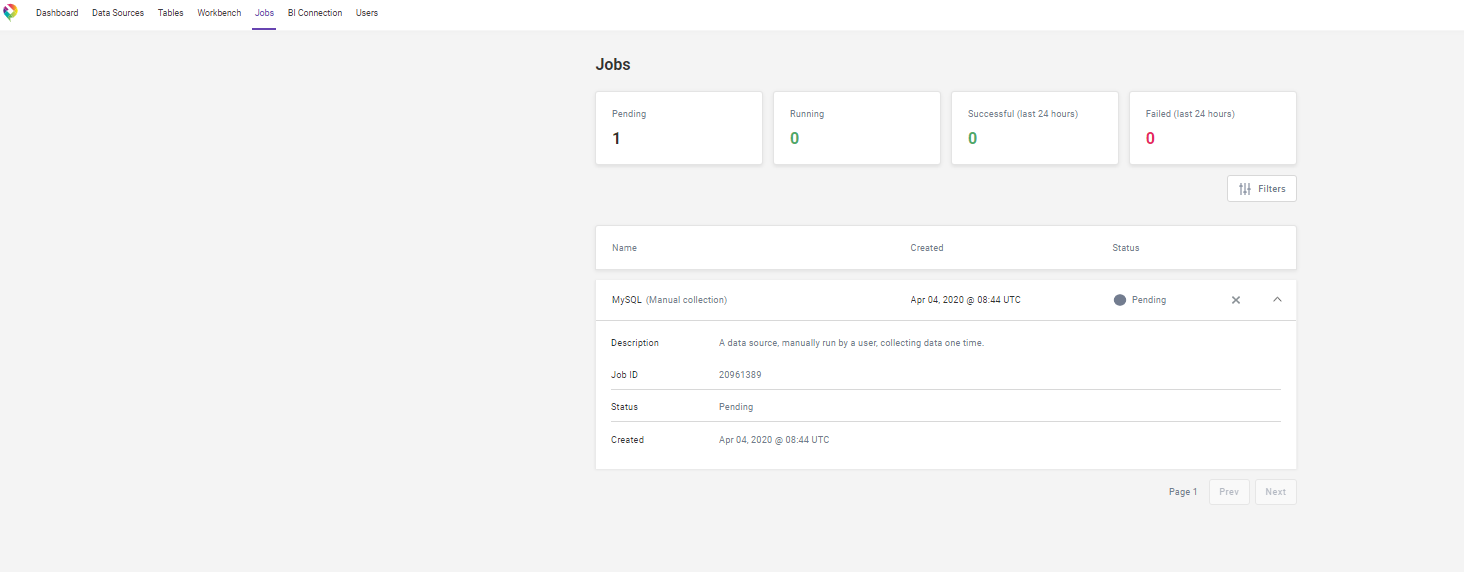Open the Users tab

click(367, 13)
